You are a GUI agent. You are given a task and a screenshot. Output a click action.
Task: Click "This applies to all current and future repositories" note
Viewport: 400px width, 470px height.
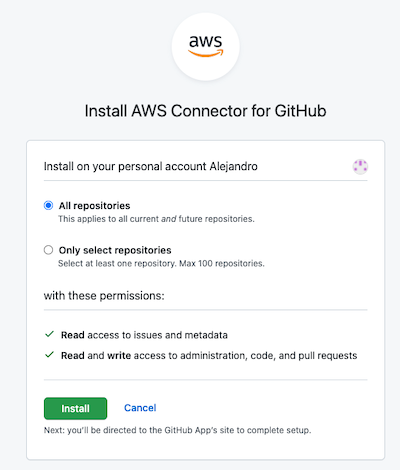[156, 219]
